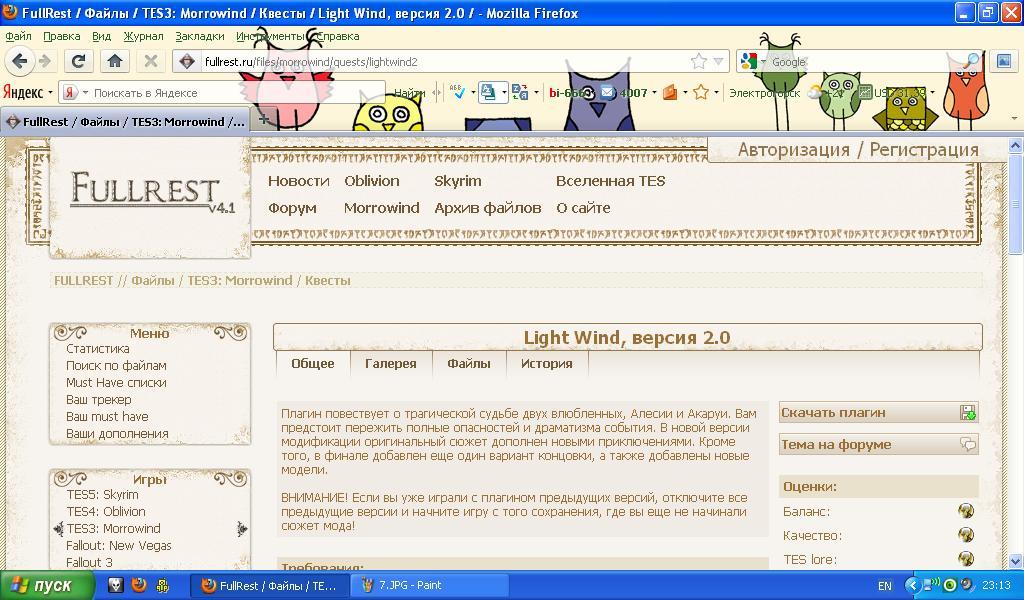Click the Stop loading X button
This screenshot has height=600, width=1024.
(151, 61)
